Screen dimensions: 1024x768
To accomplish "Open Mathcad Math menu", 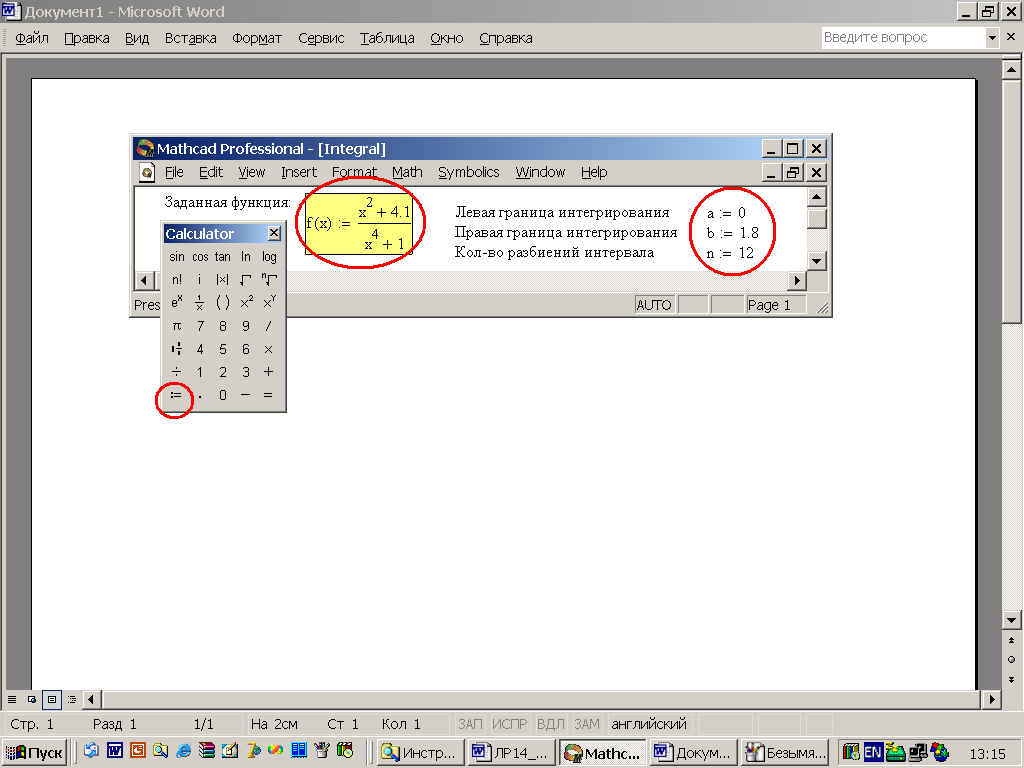I will pos(407,172).
